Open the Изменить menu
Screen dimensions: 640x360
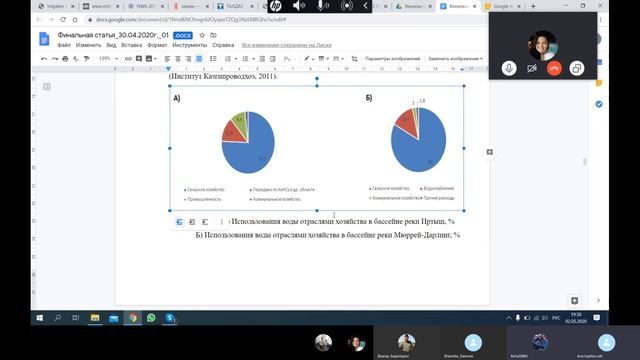(88, 45)
